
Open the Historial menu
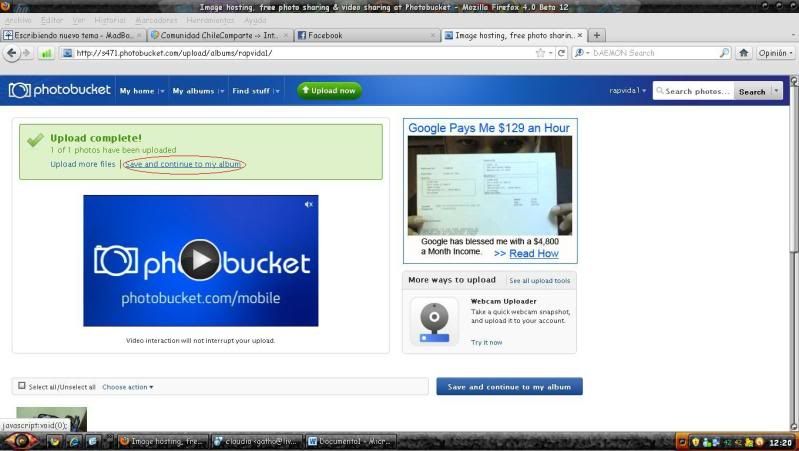(110, 20)
